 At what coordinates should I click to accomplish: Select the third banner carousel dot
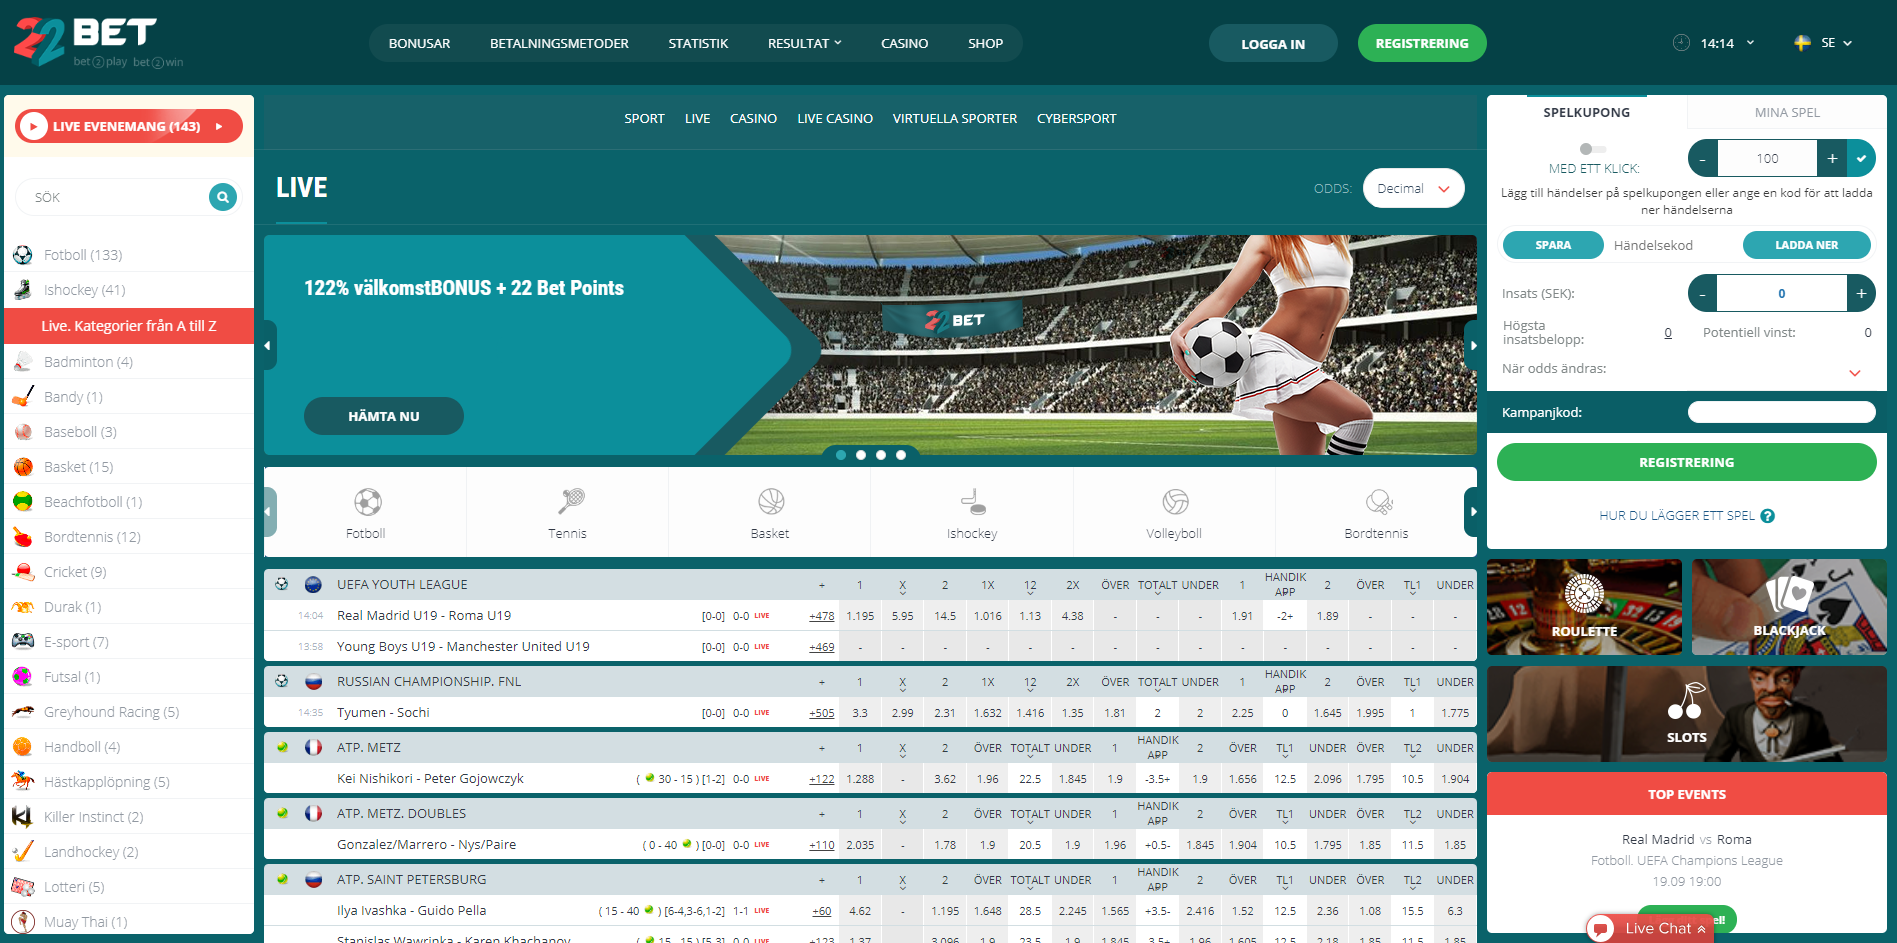[x=881, y=455]
